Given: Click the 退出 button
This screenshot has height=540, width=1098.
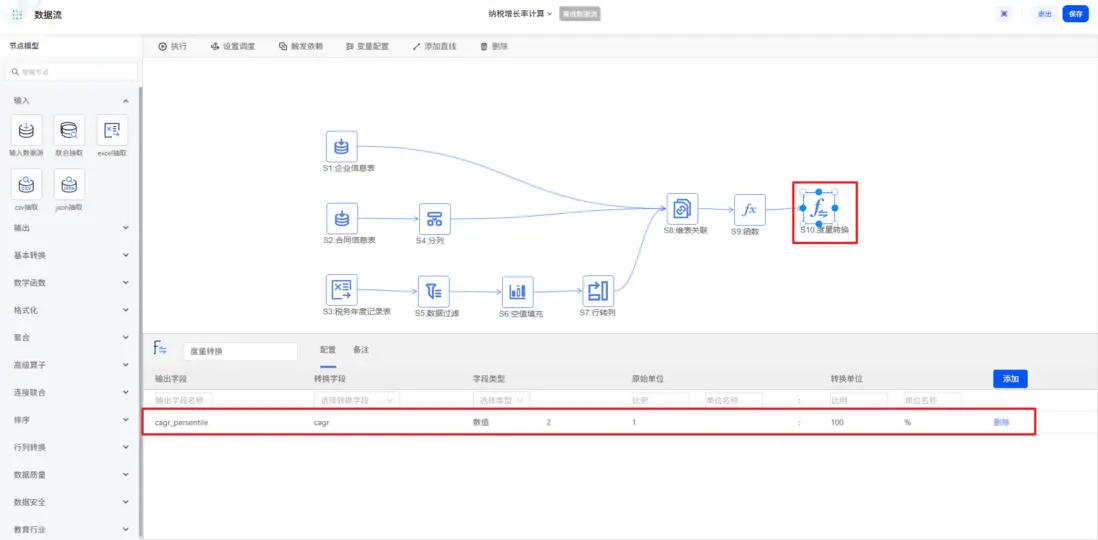Looking at the screenshot, I should click(x=1045, y=14).
